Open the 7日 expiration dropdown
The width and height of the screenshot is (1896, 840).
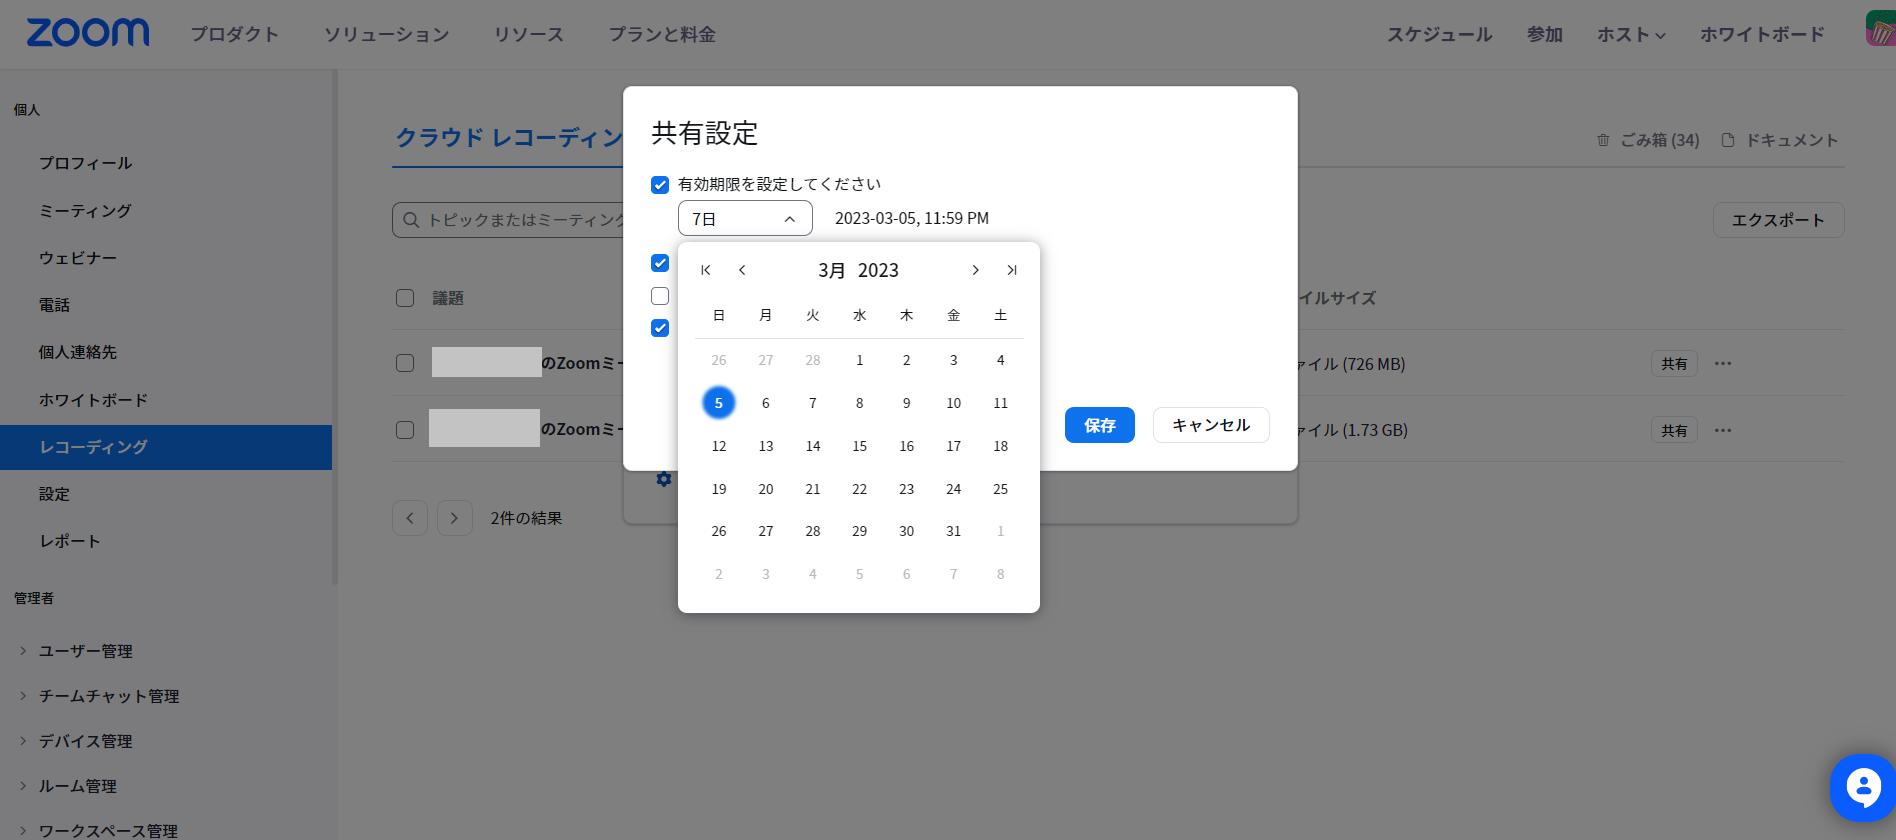pyautogui.click(x=744, y=219)
